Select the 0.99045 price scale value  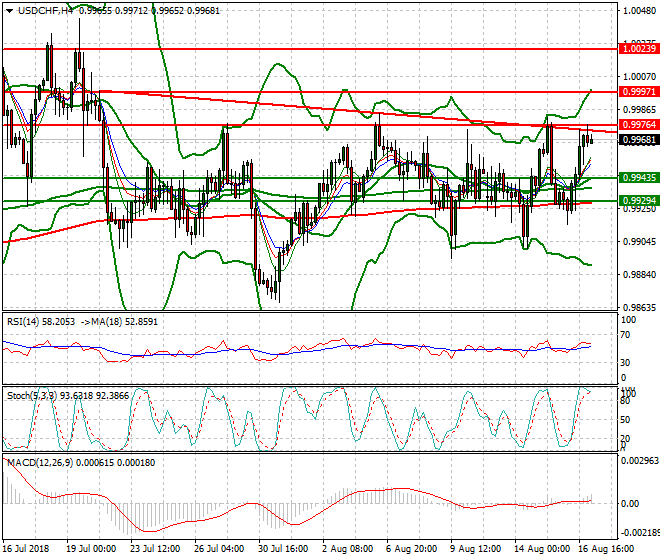click(x=639, y=242)
